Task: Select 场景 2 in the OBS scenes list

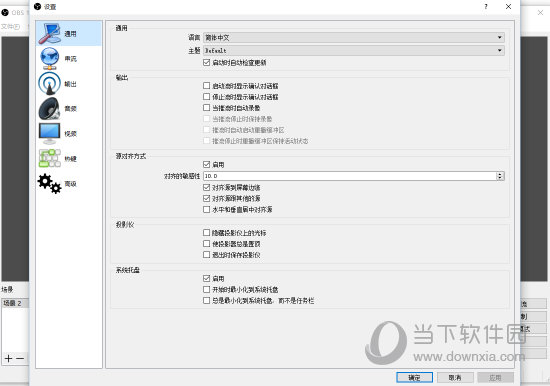Action: click(x=15, y=303)
